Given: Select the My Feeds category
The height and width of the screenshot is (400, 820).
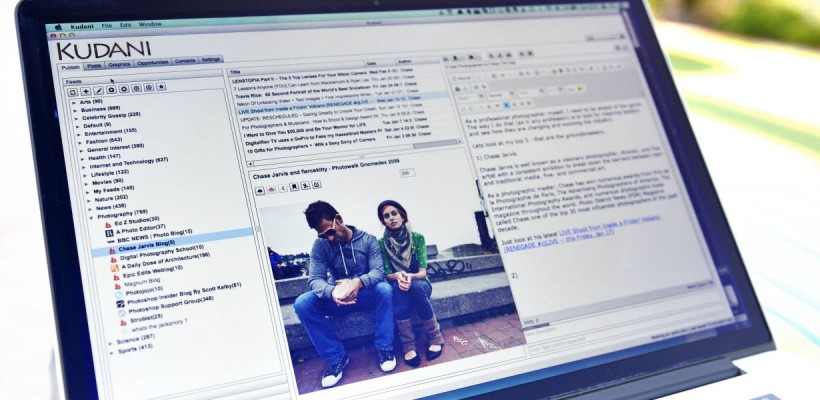Looking at the screenshot, I should pyautogui.click(x=113, y=189).
